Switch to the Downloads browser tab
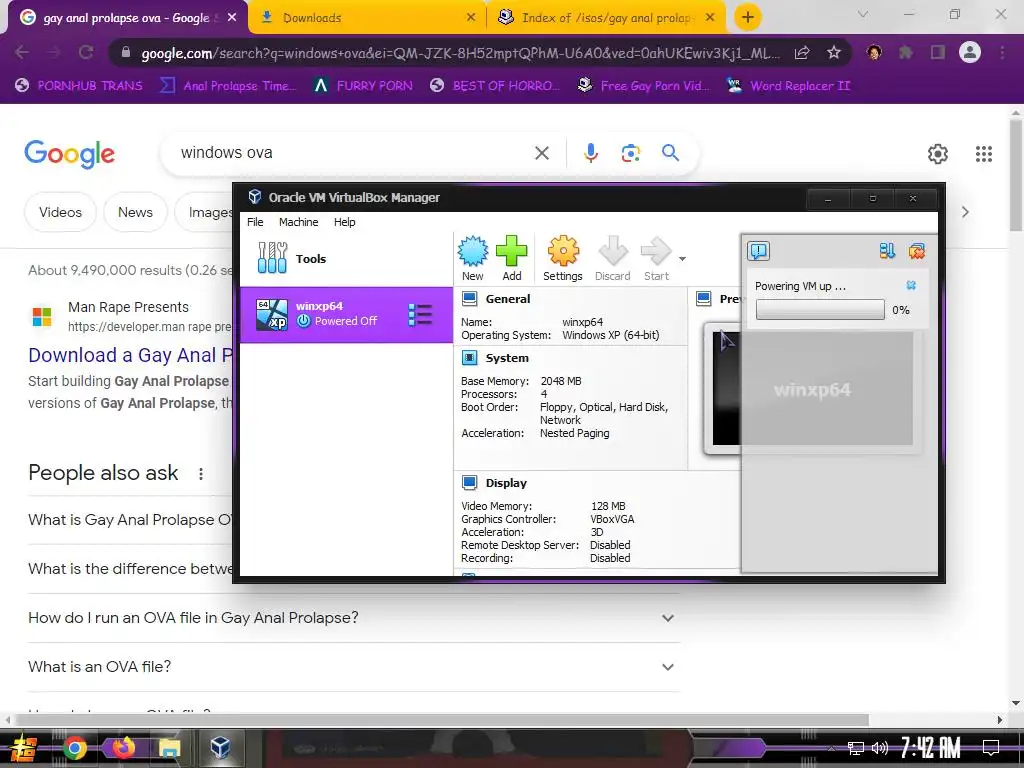The image size is (1024, 768). click(x=367, y=18)
